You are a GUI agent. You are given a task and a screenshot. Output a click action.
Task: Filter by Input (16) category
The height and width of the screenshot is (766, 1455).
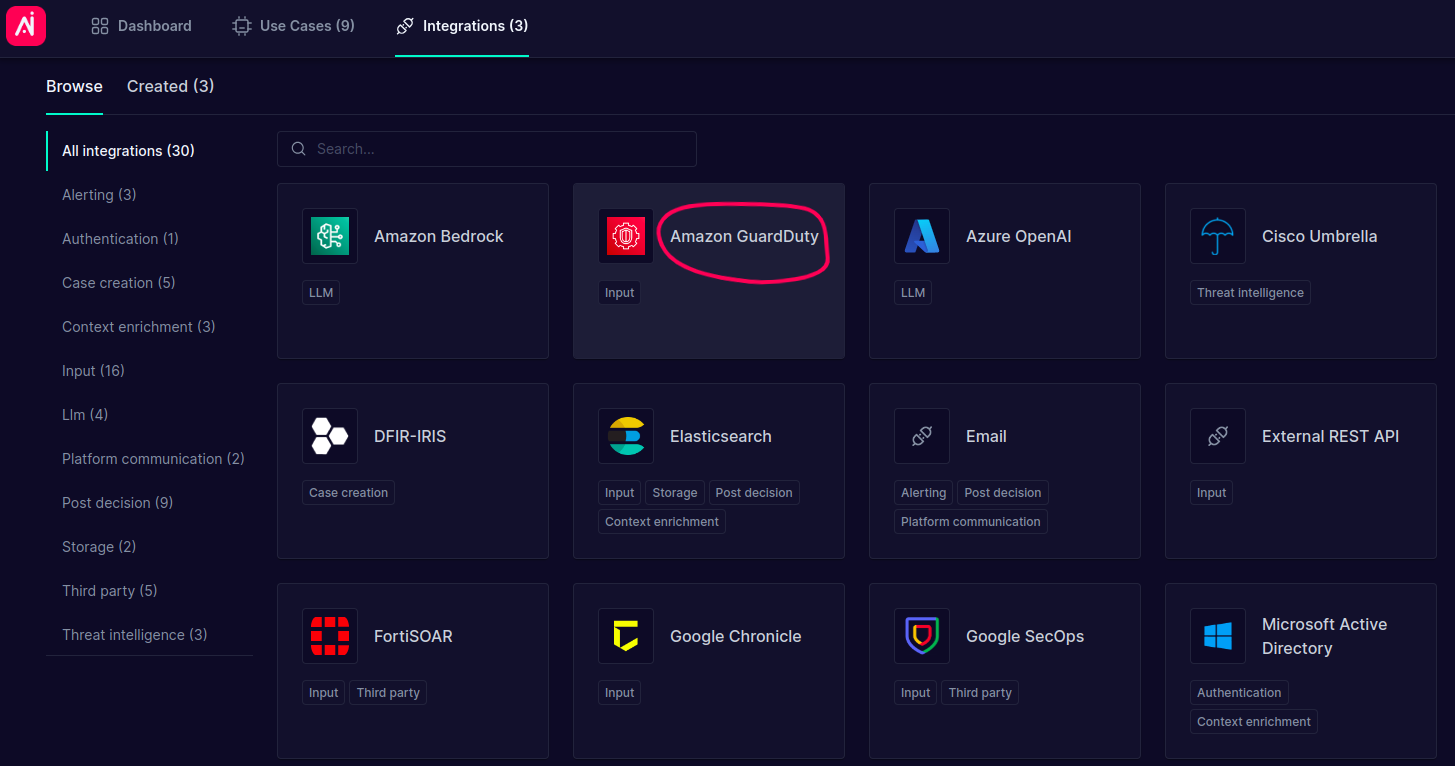tap(93, 371)
